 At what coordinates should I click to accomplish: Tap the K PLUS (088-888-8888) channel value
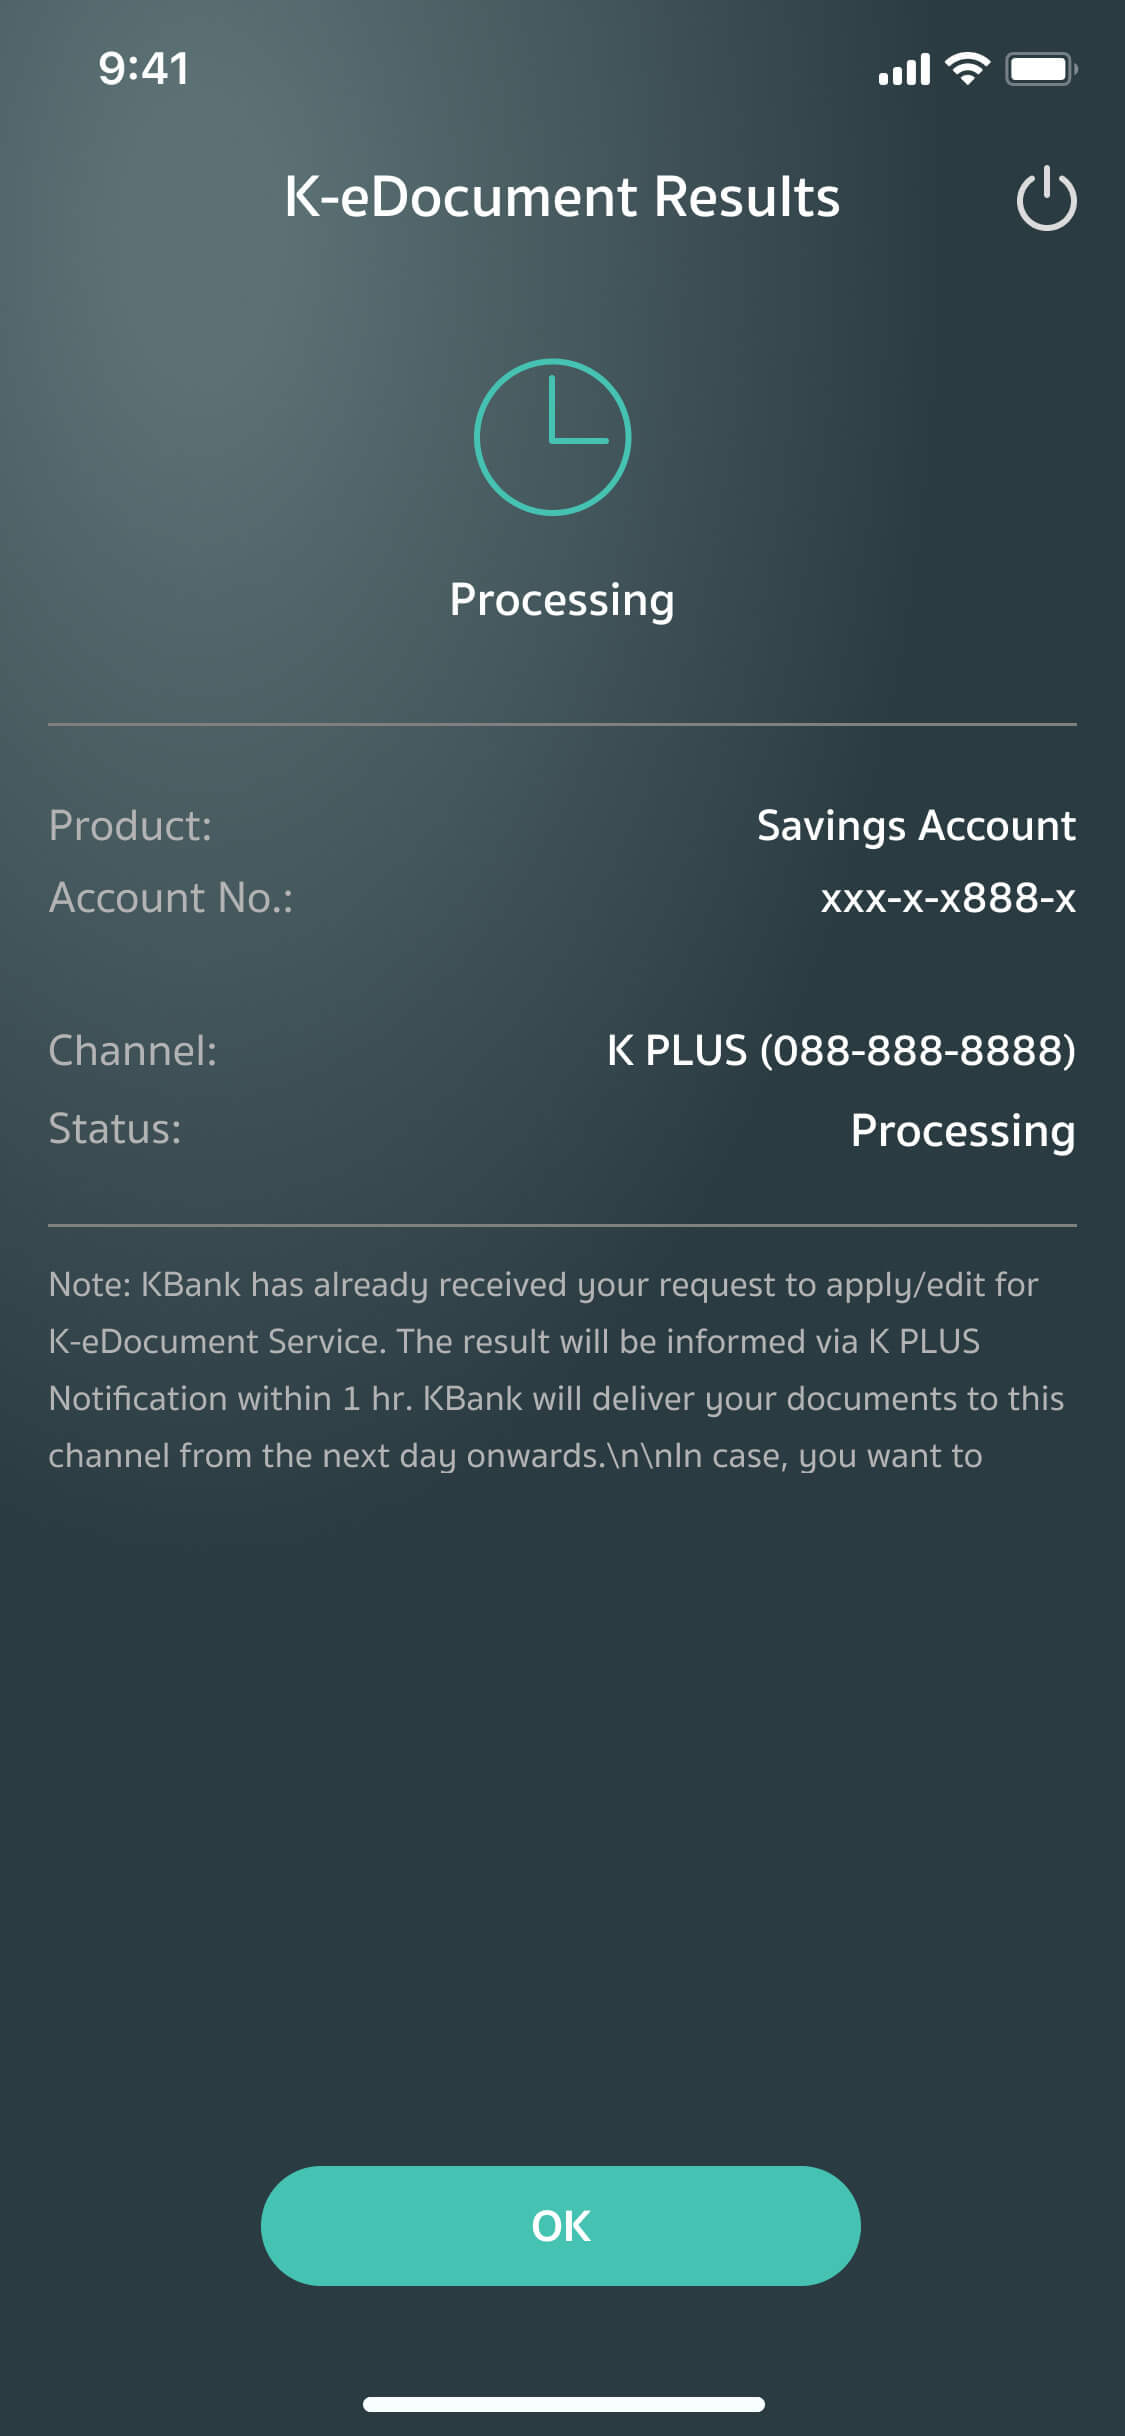point(841,1051)
